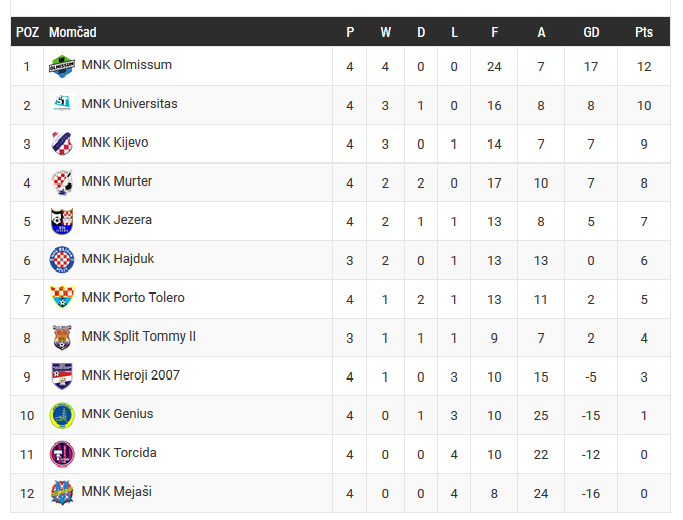
Task: Sort table by Pts column header
Action: (643, 32)
